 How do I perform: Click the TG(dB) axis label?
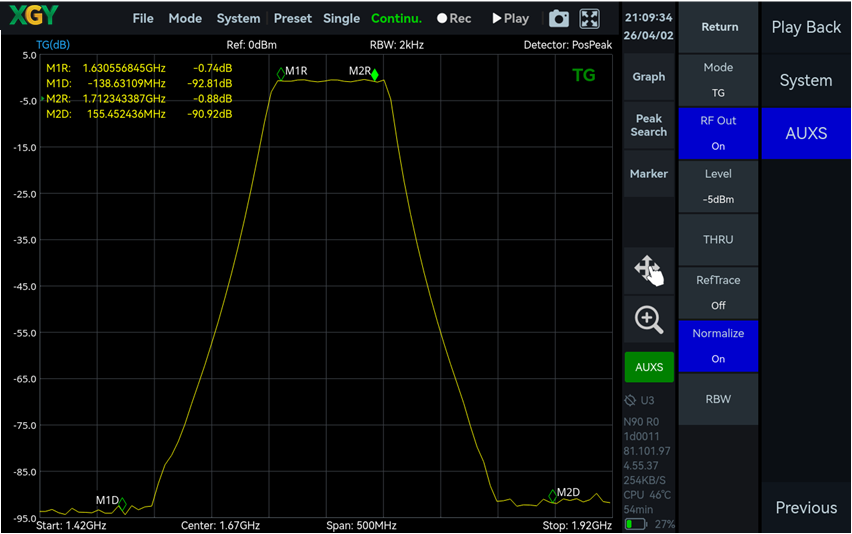tap(53, 45)
